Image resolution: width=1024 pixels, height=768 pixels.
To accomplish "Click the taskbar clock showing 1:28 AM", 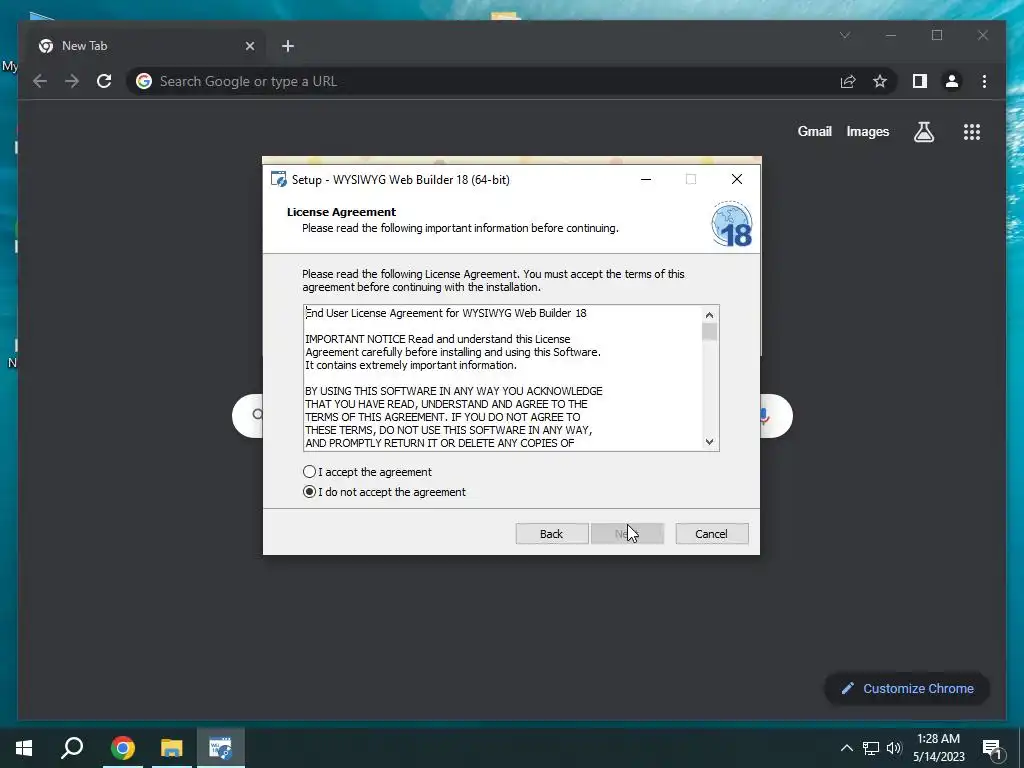I will 938,748.
